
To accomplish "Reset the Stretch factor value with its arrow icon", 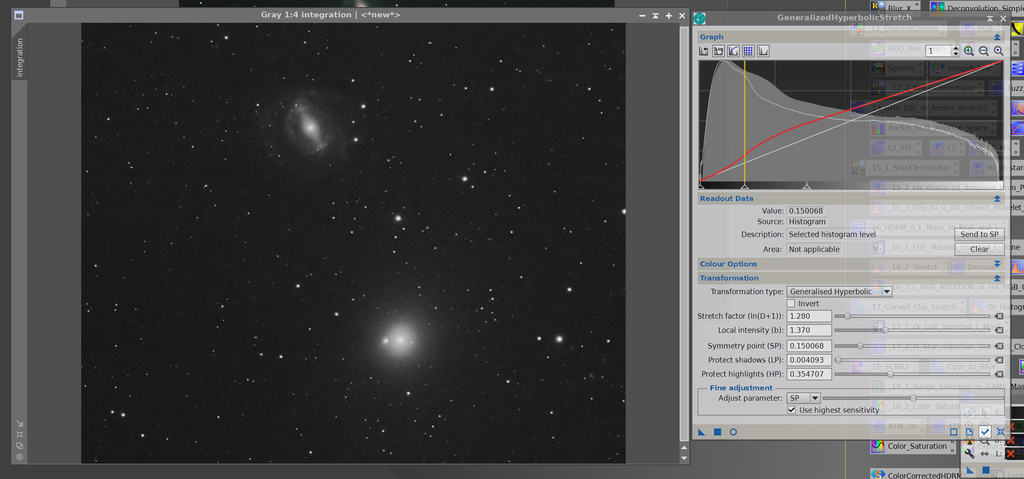I will coord(999,316).
